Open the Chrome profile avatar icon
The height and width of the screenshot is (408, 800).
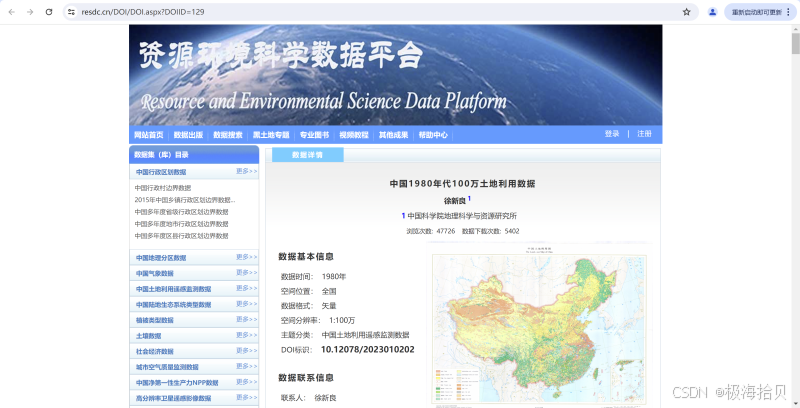click(713, 12)
